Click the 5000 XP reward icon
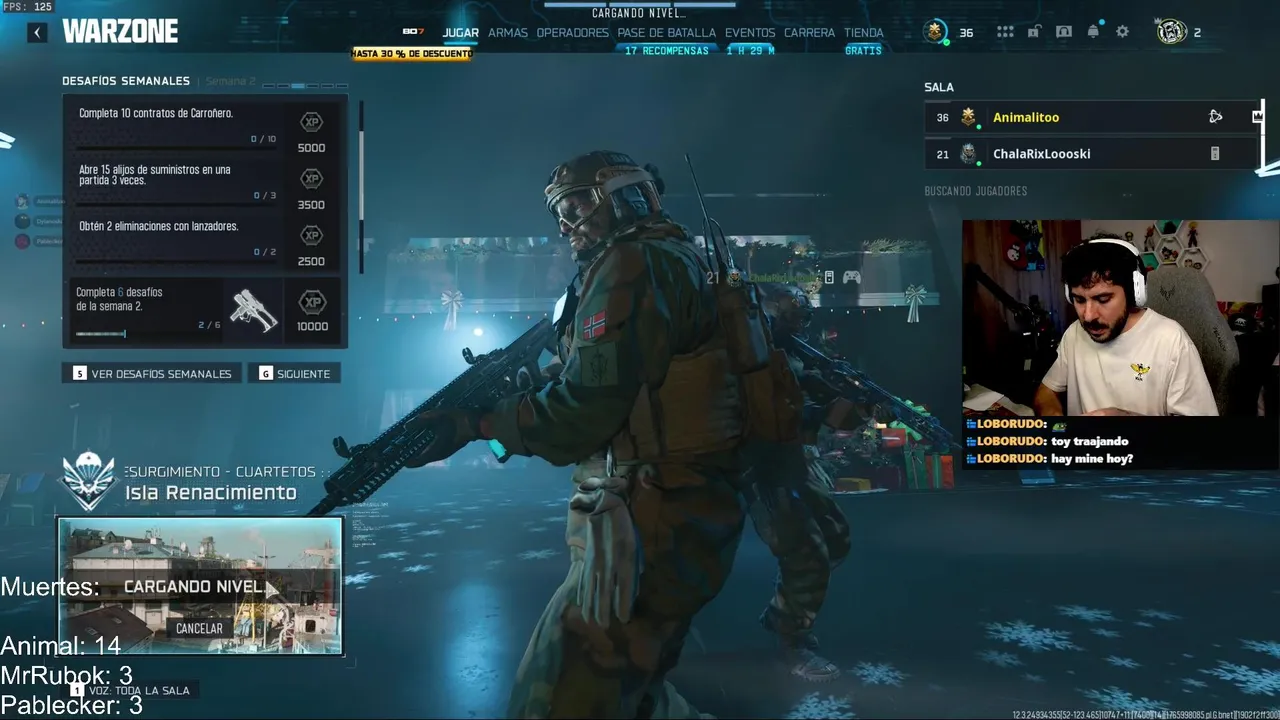Screen dimensions: 1280x720 tap(312, 122)
